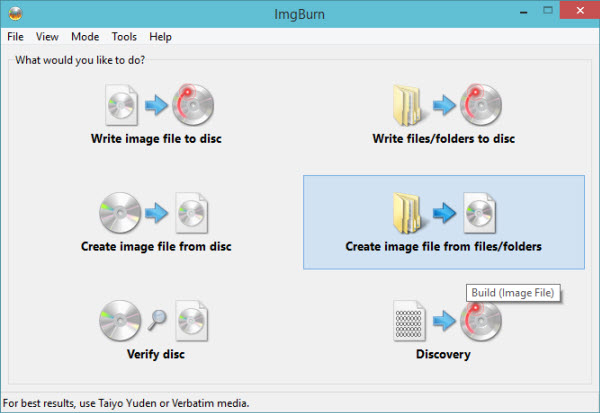Image resolution: width=600 pixels, height=413 pixels.
Task: Click the 'What would you like to do?' heading
Action: (x=80, y=60)
